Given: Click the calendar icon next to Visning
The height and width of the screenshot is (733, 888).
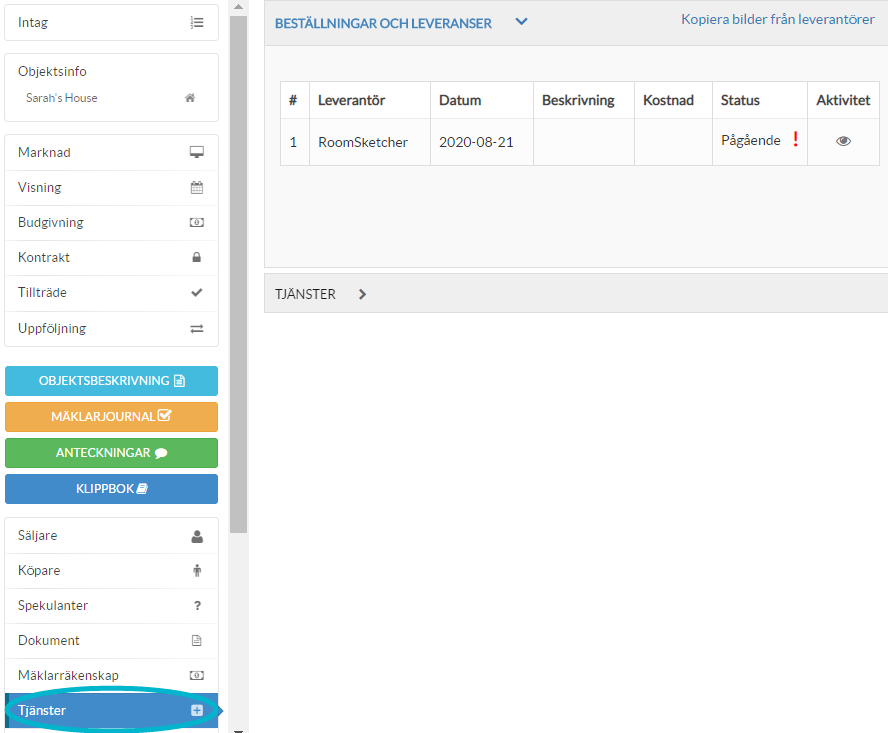Looking at the screenshot, I should [196, 187].
